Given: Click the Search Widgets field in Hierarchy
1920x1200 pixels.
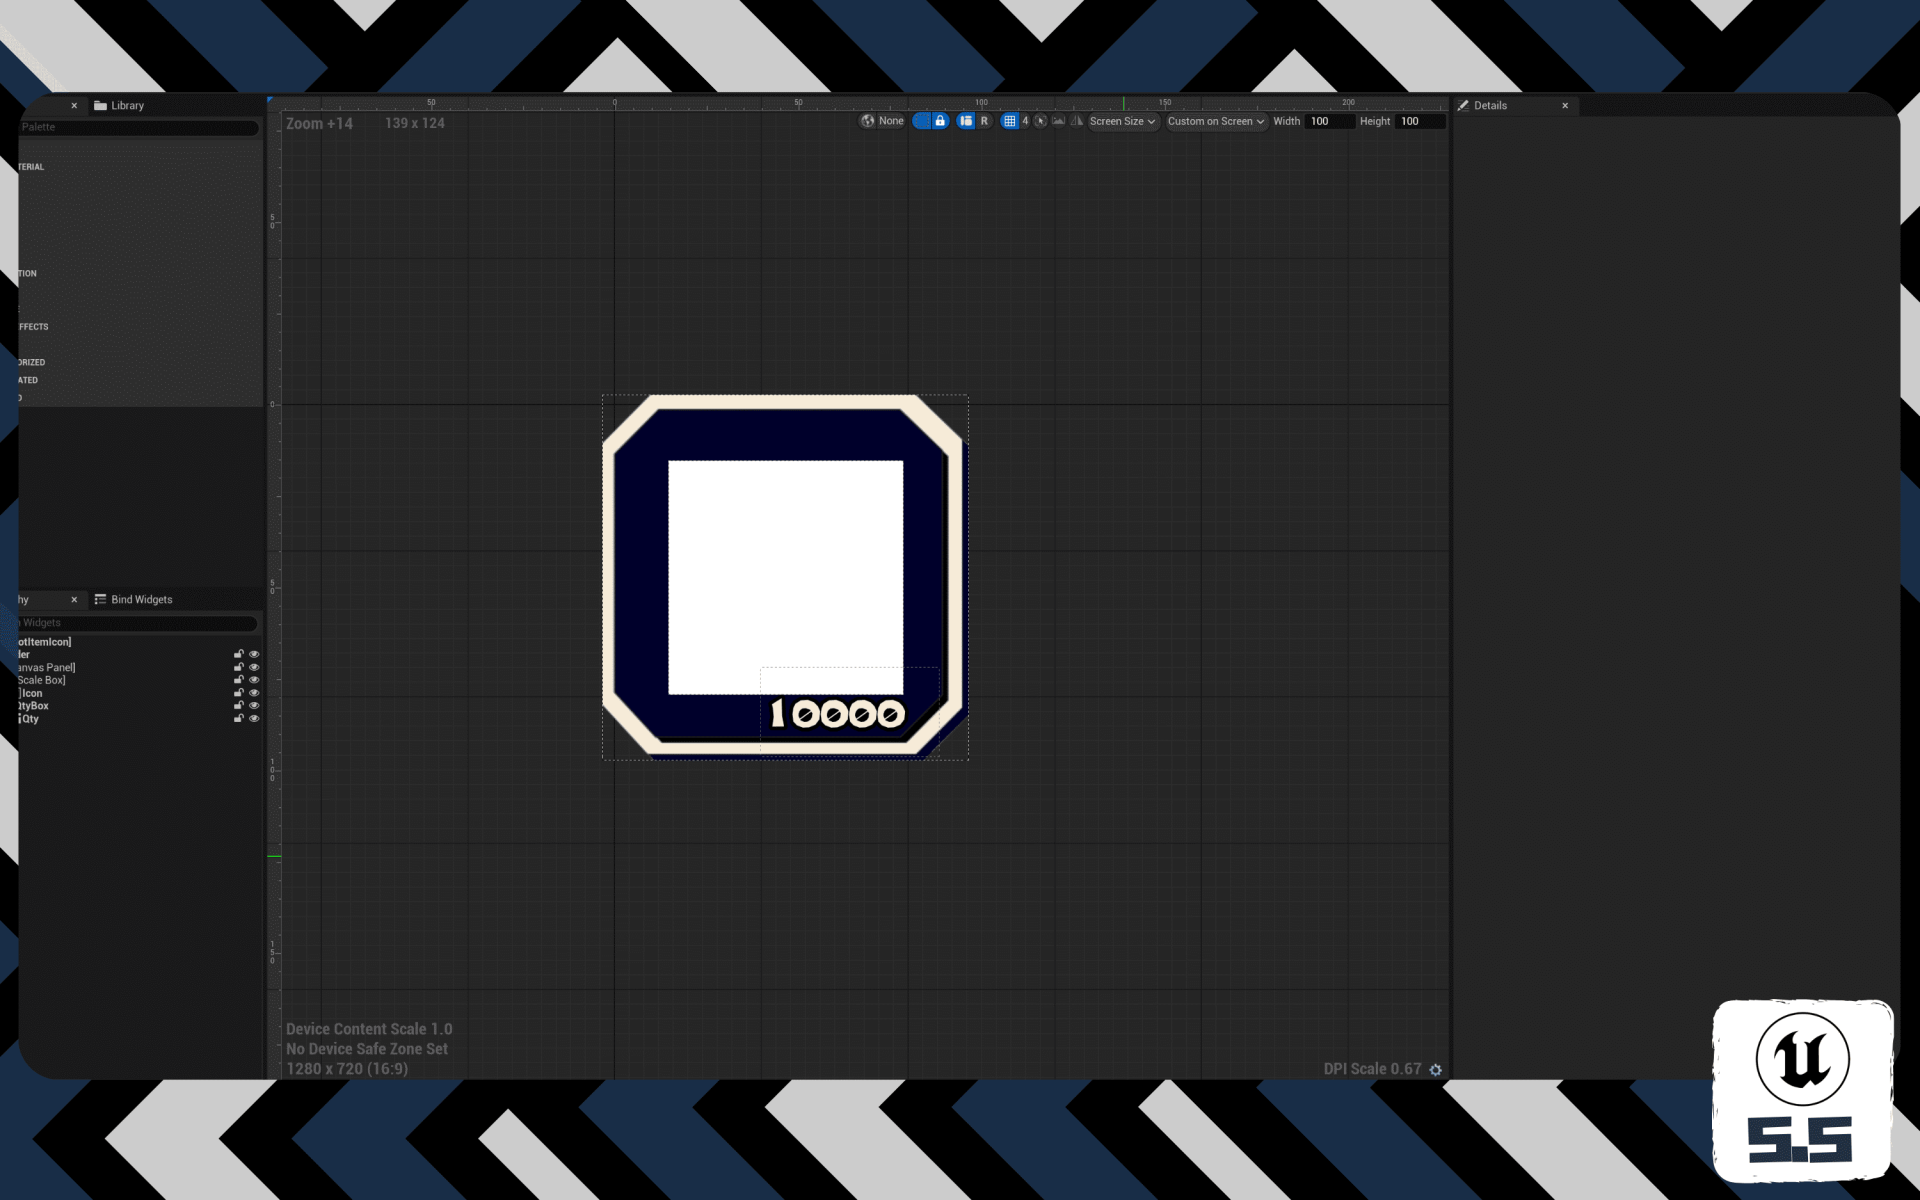Looking at the screenshot, I should 139,622.
